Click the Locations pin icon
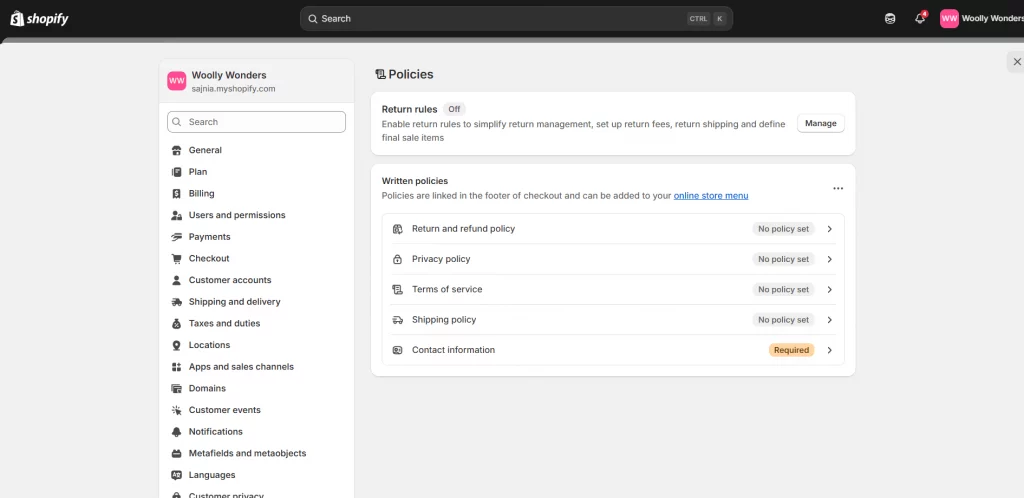 pos(176,345)
